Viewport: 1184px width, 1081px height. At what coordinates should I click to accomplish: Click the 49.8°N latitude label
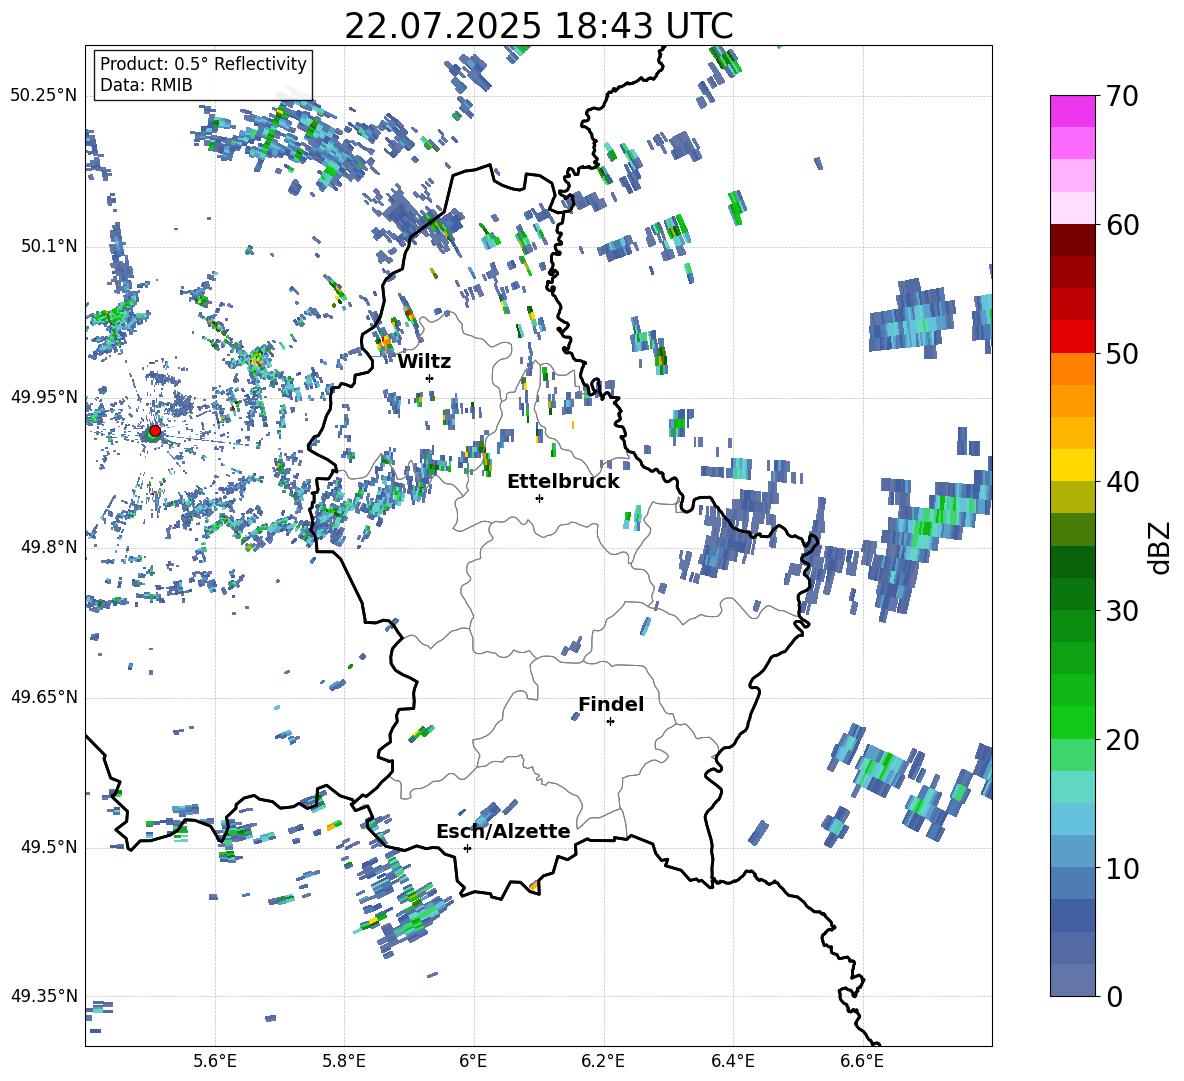click(48, 547)
